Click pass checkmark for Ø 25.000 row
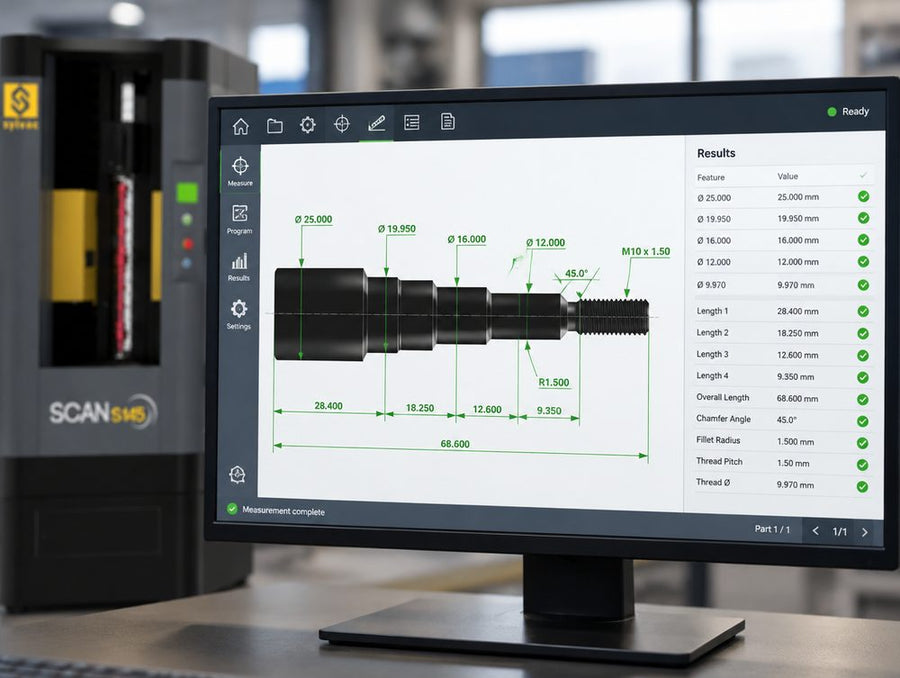The height and width of the screenshot is (678, 900). [863, 196]
